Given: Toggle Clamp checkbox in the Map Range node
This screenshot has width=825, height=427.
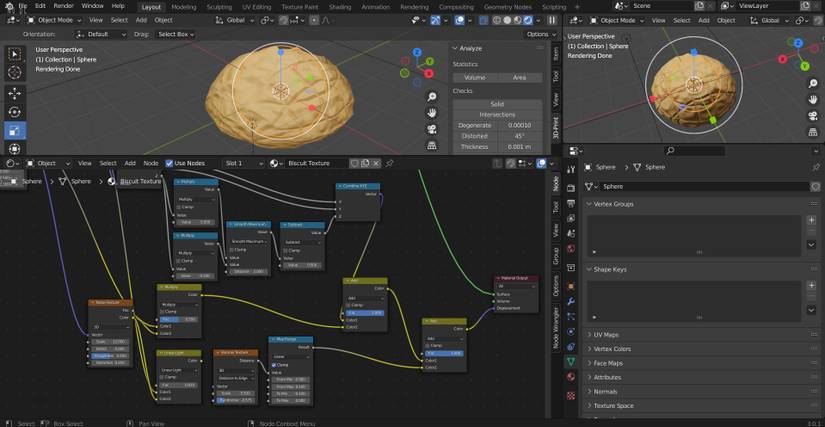Looking at the screenshot, I should click(x=274, y=365).
